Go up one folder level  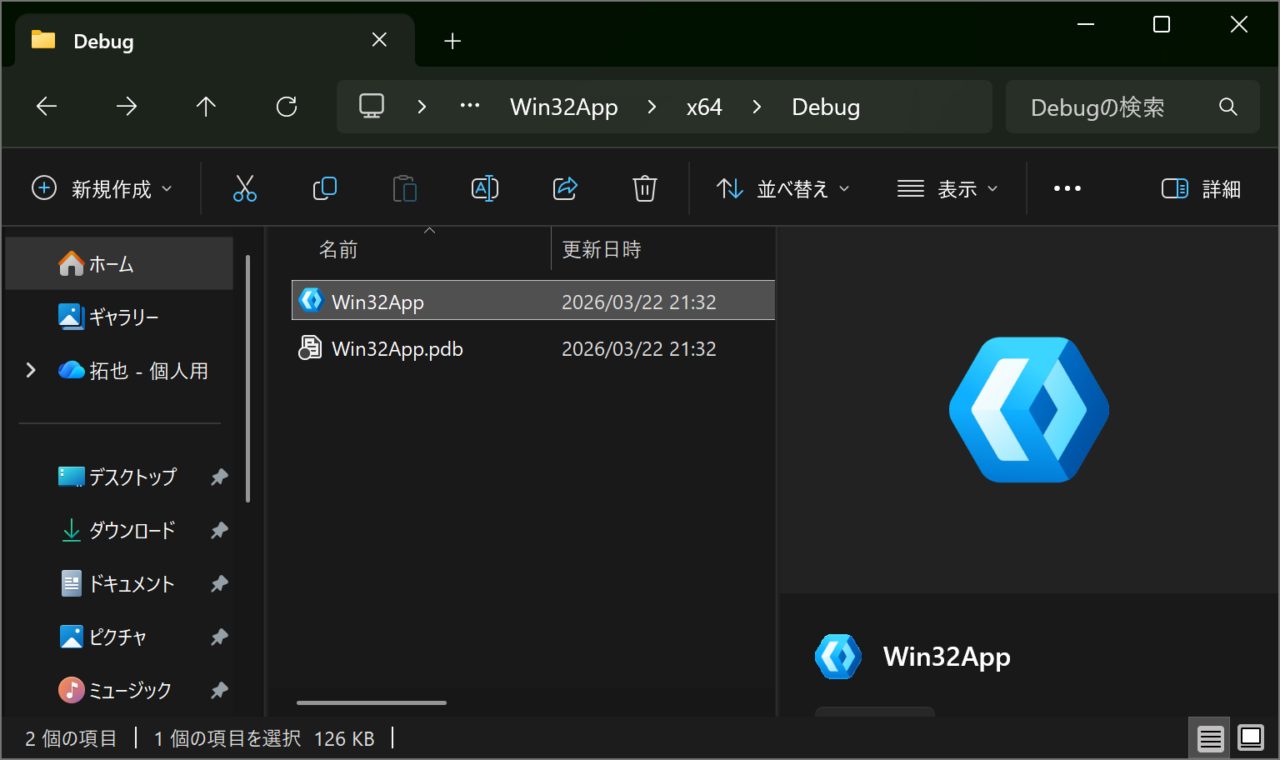(206, 107)
